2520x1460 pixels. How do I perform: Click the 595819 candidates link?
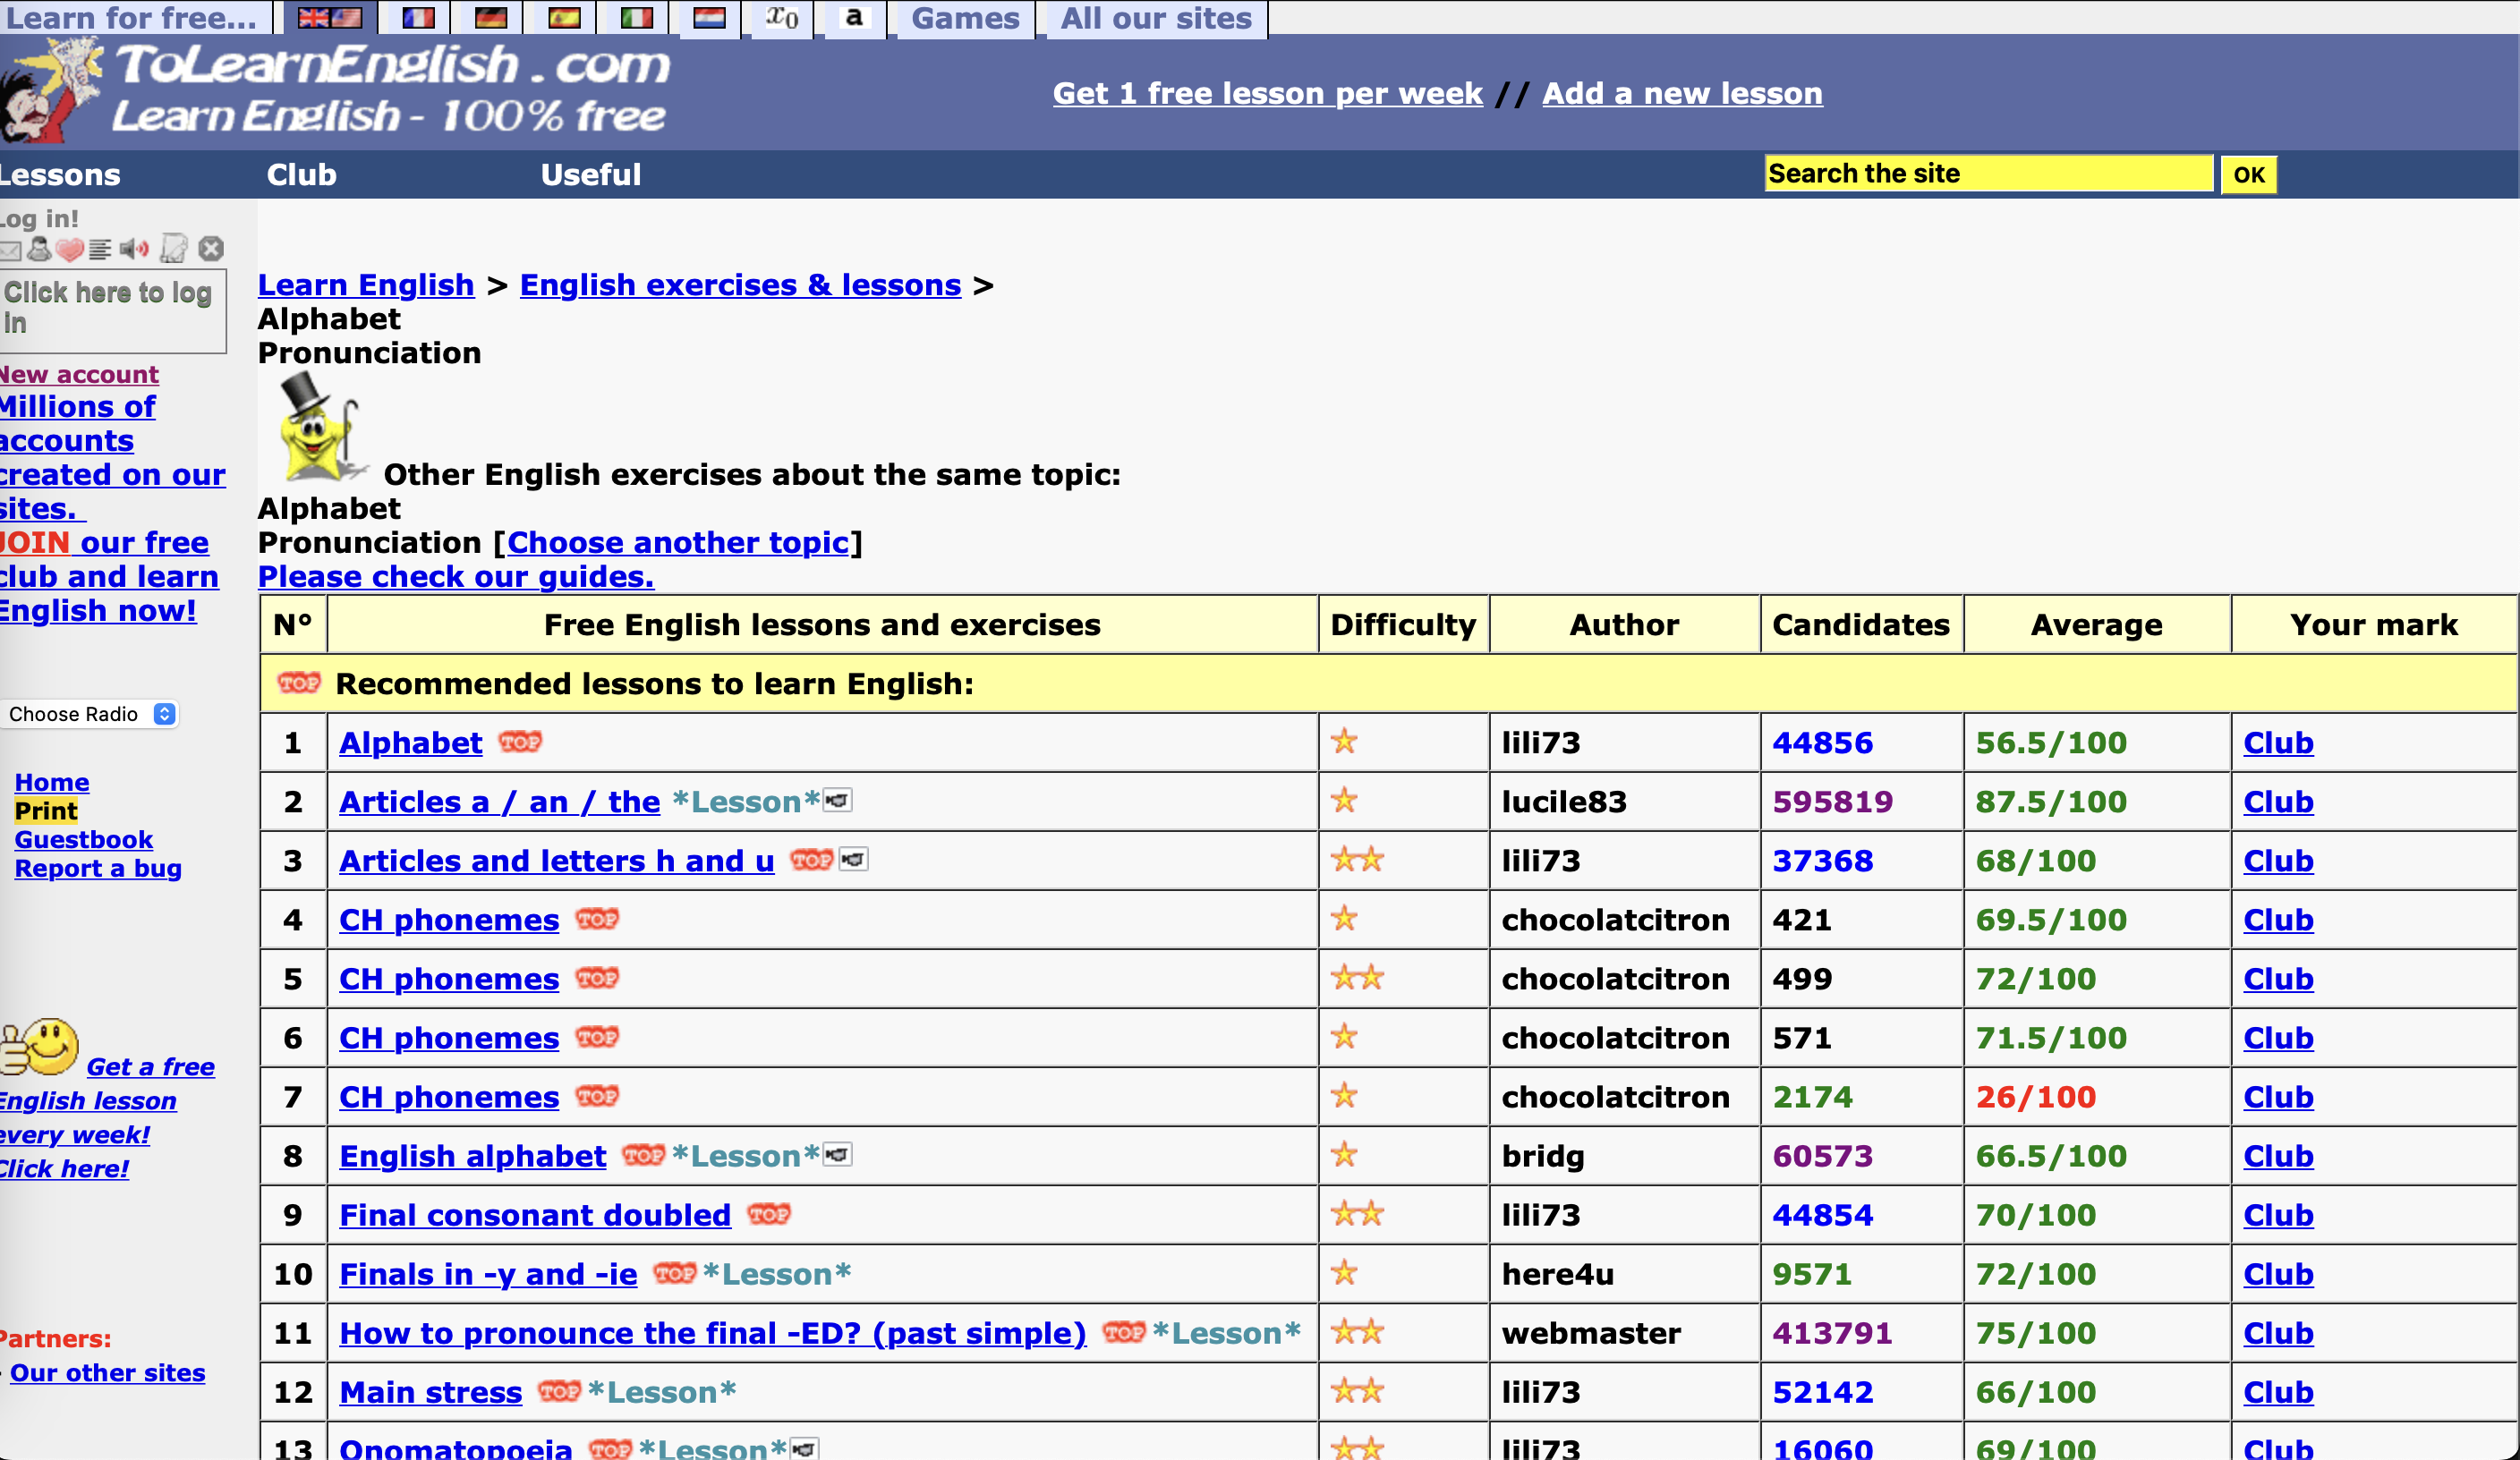coord(1833,802)
